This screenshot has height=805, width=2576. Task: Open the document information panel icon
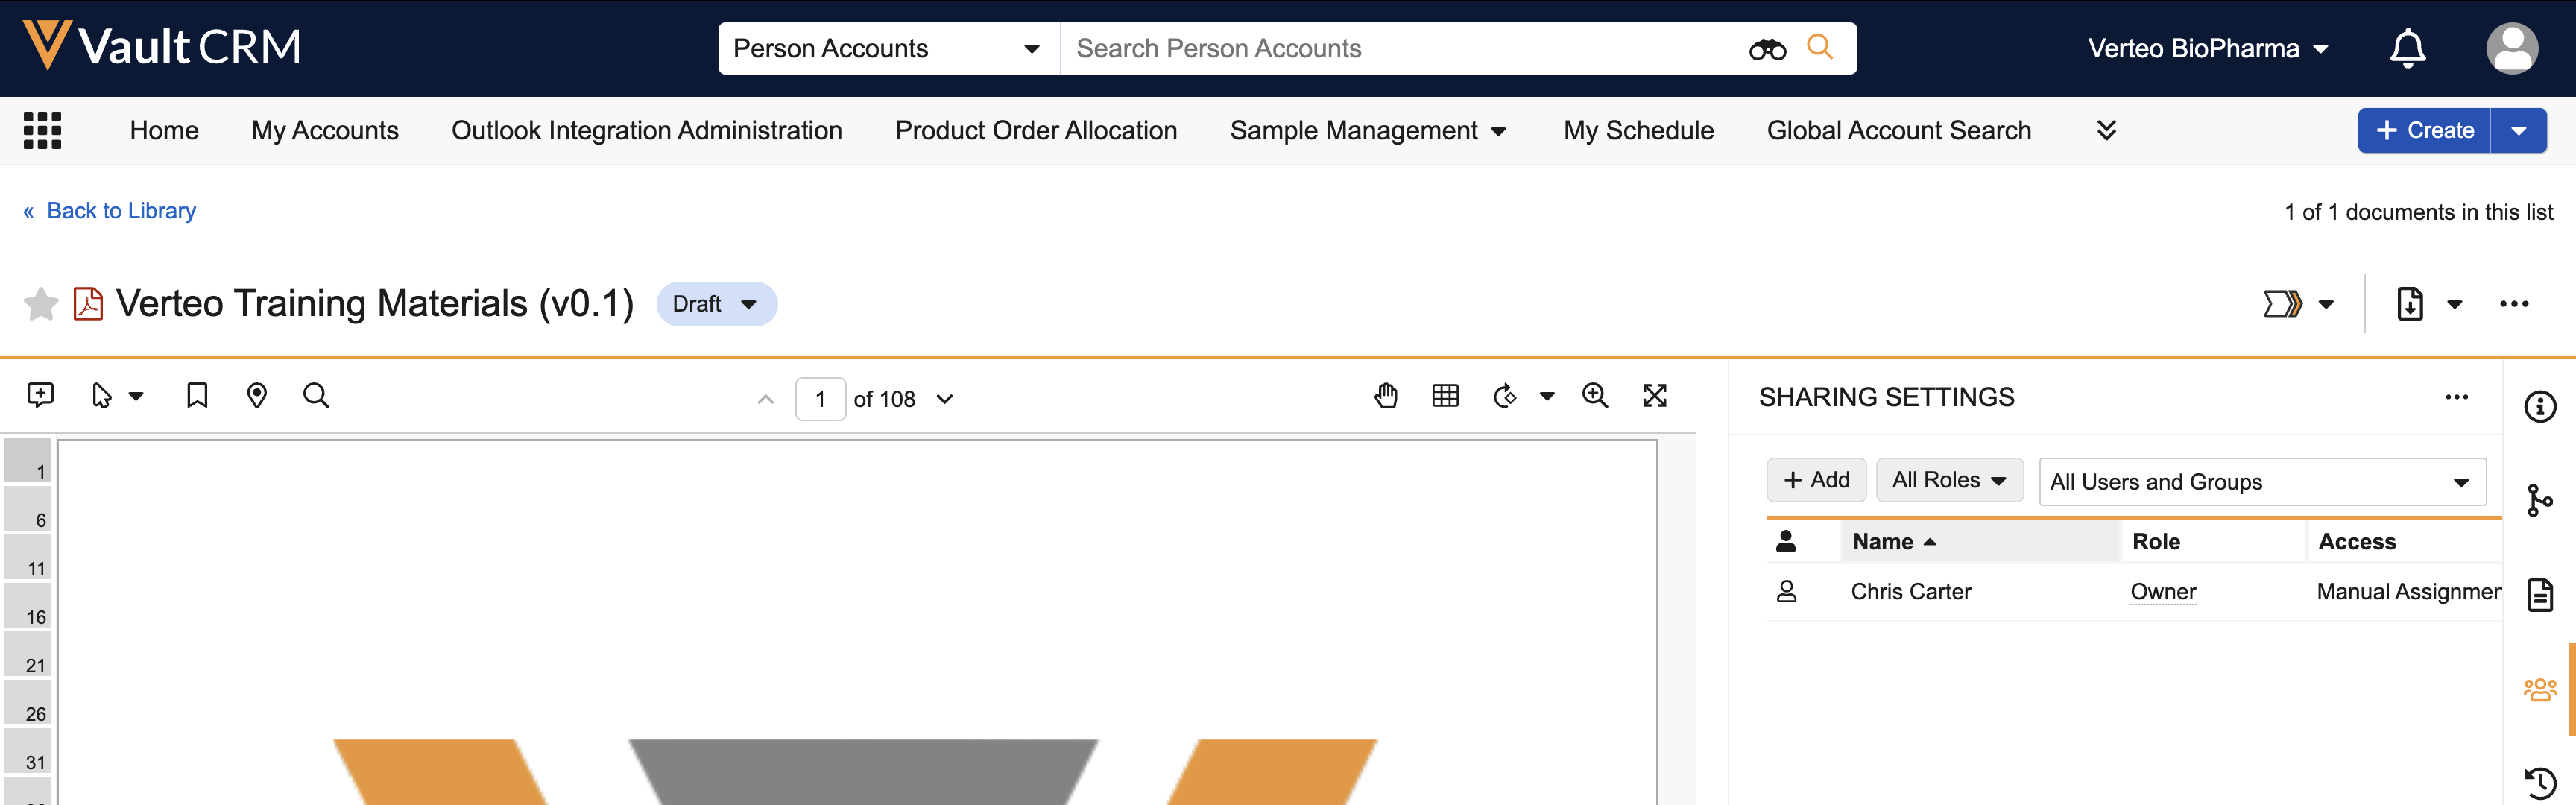(2540, 407)
